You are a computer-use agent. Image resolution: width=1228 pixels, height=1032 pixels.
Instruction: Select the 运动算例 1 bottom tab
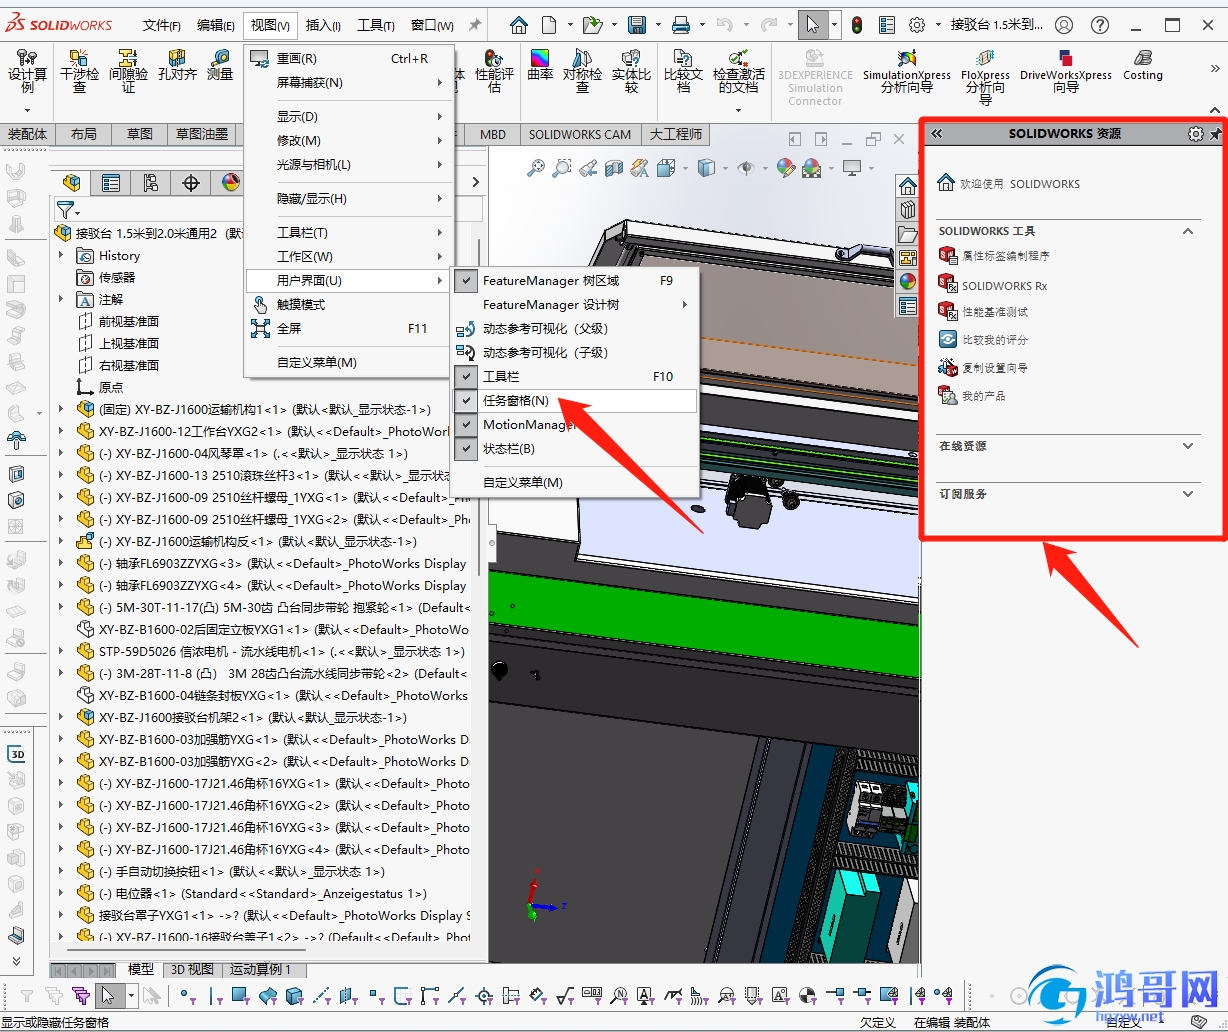pos(261,970)
